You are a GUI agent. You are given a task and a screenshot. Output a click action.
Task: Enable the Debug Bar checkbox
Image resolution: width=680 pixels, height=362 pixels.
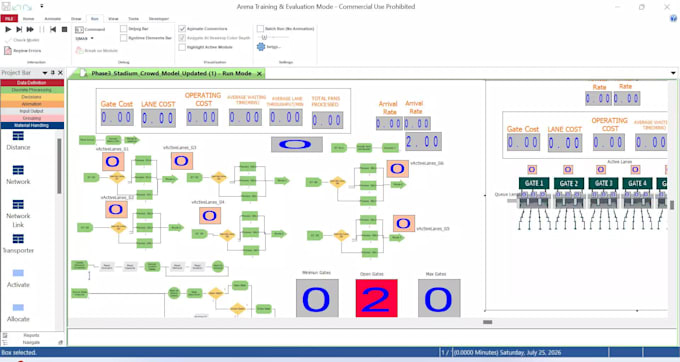(124, 29)
